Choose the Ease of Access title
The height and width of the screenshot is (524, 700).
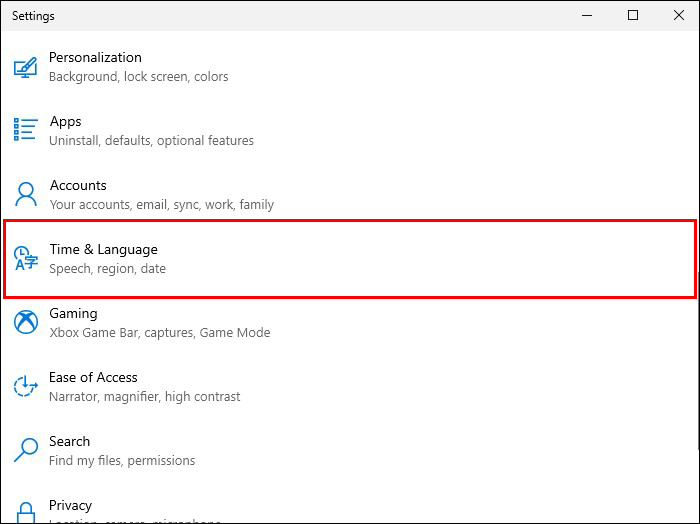(93, 378)
